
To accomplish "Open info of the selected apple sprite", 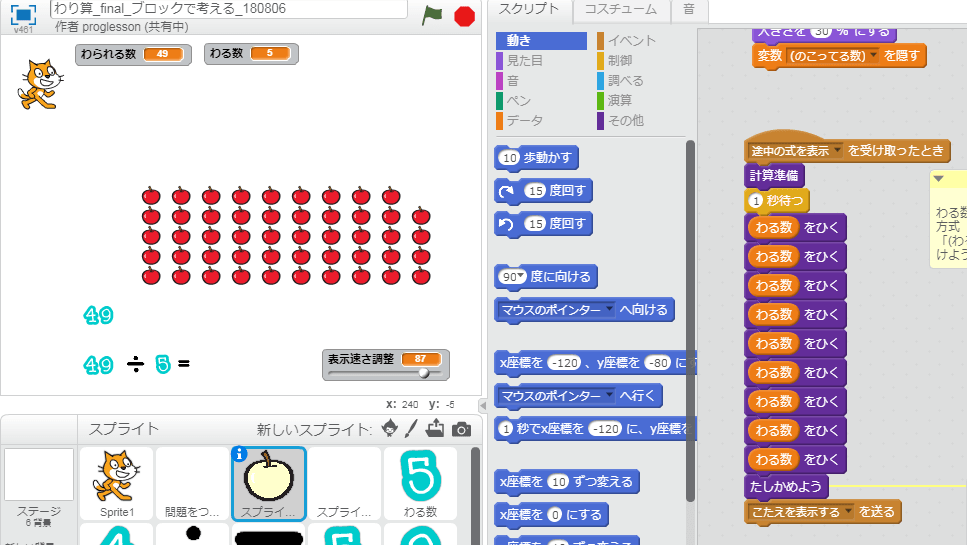I will 239,454.
